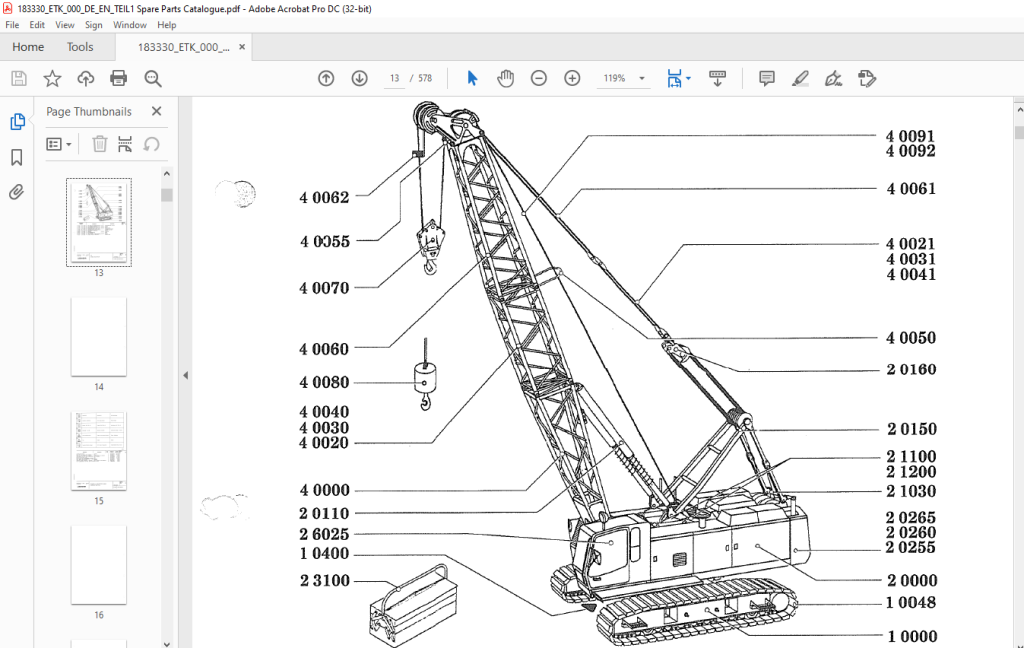Select the 183330_ETK_000 document tab
The width and height of the screenshot is (1024, 648).
coord(184,47)
